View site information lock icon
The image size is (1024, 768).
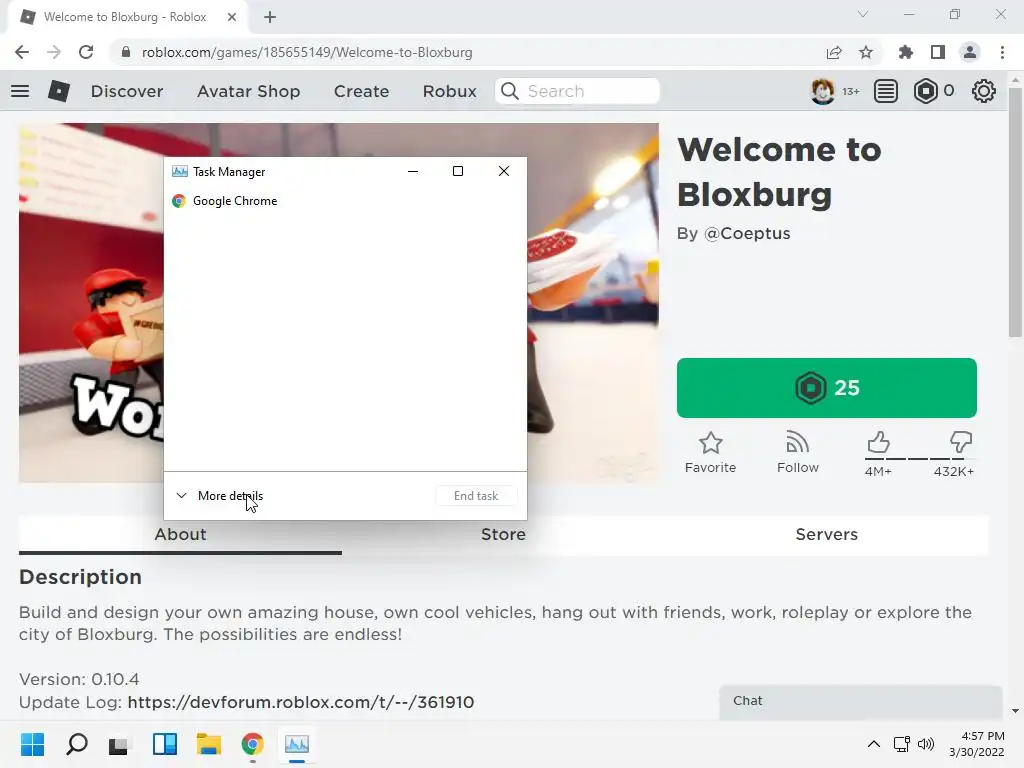126,52
